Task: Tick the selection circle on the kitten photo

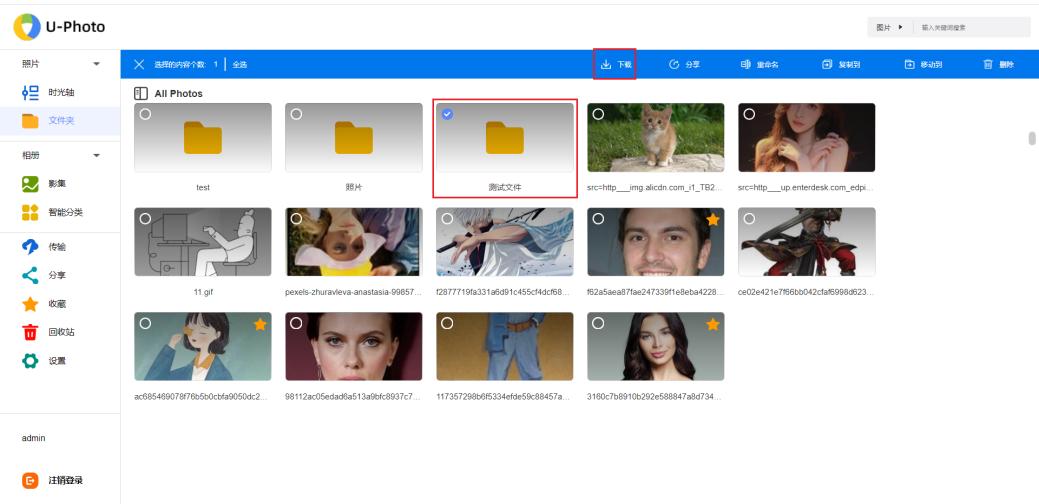Action: tap(598, 114)
